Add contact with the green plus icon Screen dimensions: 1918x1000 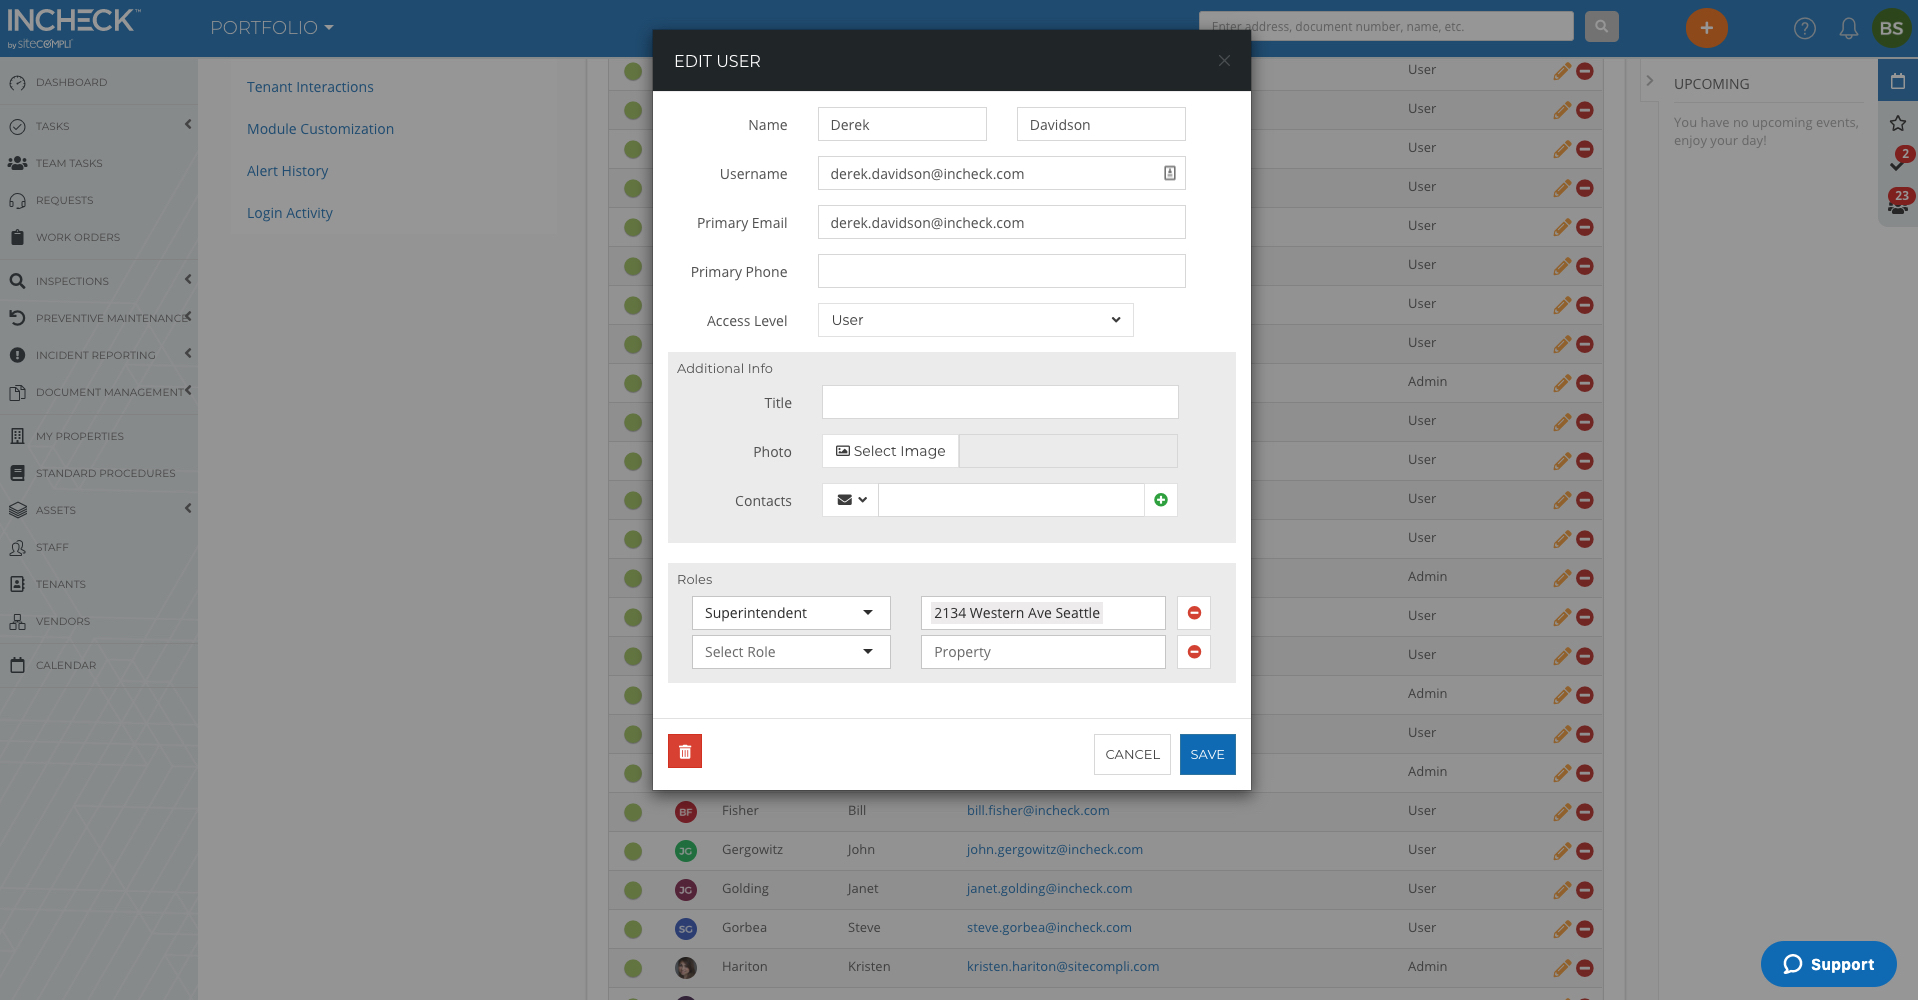(1160, 500)
